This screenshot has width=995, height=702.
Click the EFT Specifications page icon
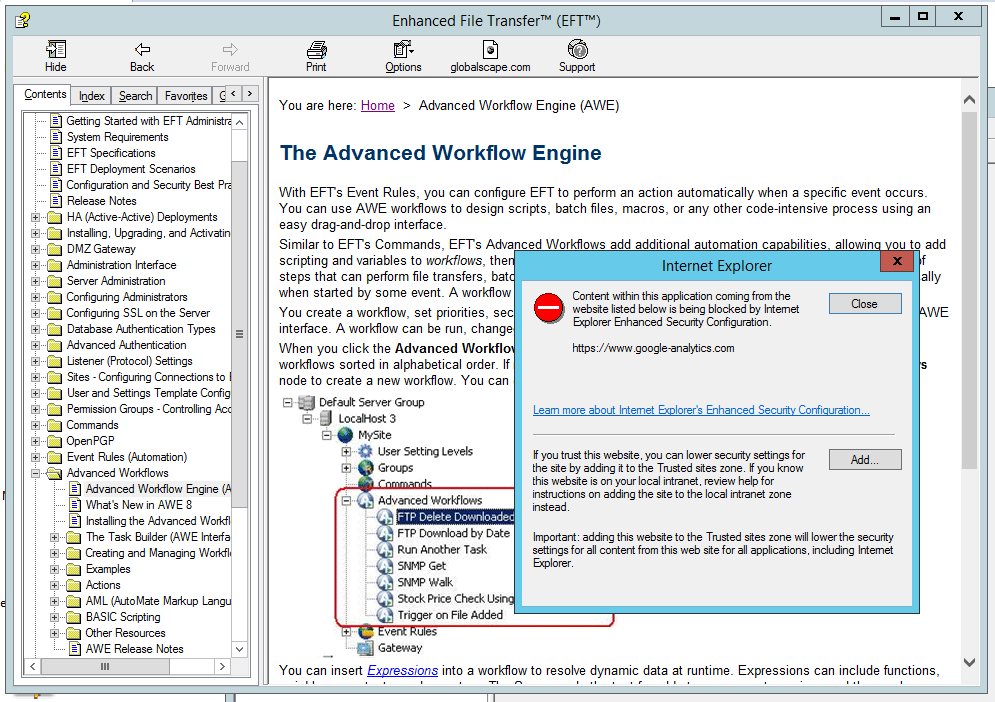point(56,152)
